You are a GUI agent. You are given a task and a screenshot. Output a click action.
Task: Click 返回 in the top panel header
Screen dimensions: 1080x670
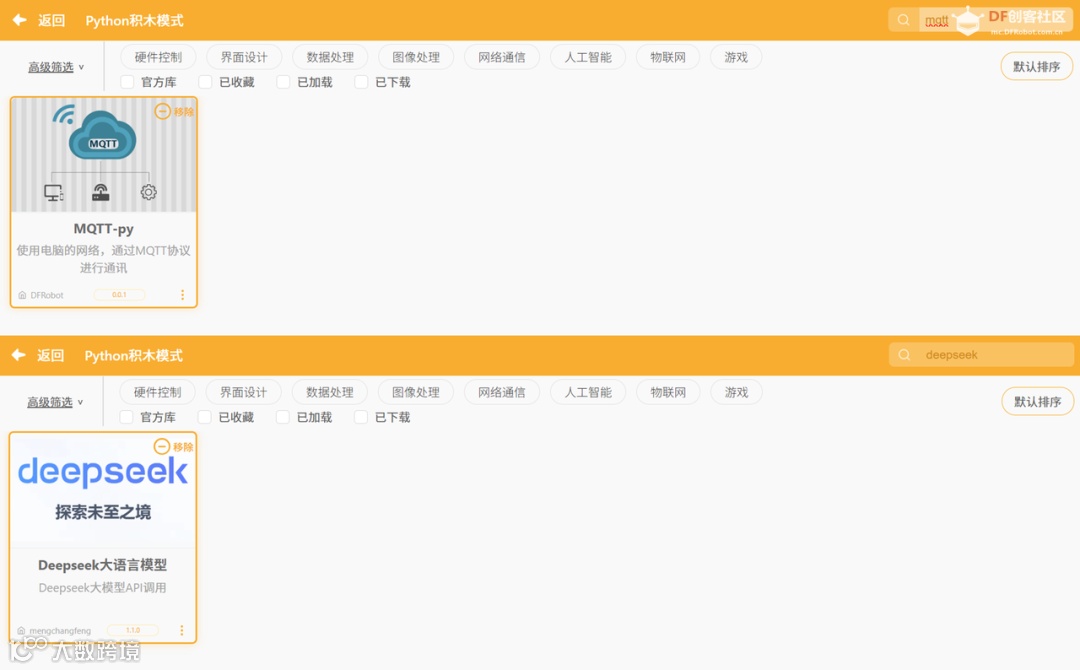pos(52,21)
